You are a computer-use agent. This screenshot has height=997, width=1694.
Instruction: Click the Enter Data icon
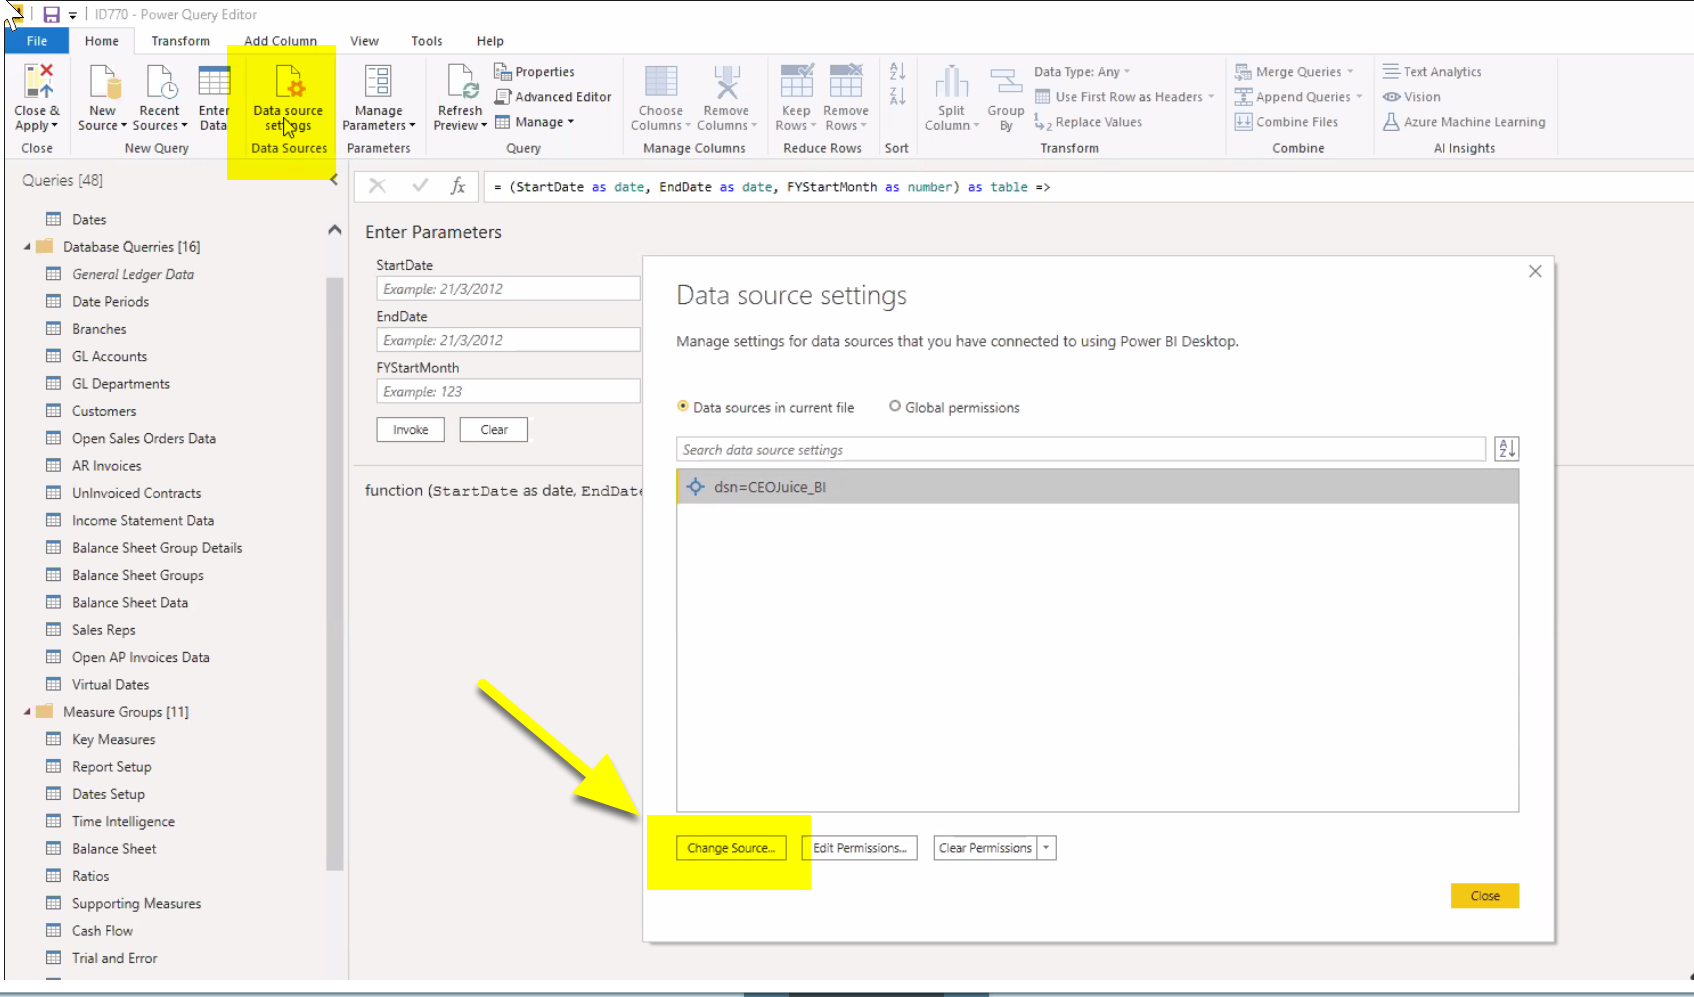coord(214,81)
